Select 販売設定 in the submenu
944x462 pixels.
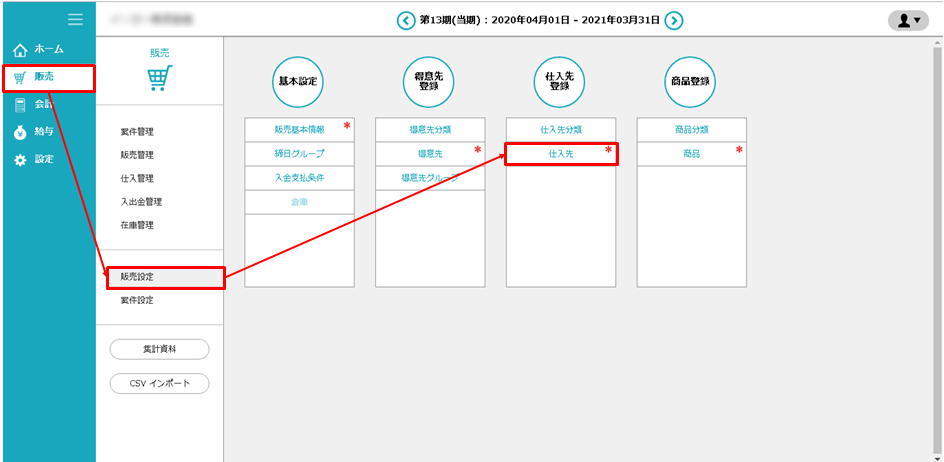[x=137, y=277]
